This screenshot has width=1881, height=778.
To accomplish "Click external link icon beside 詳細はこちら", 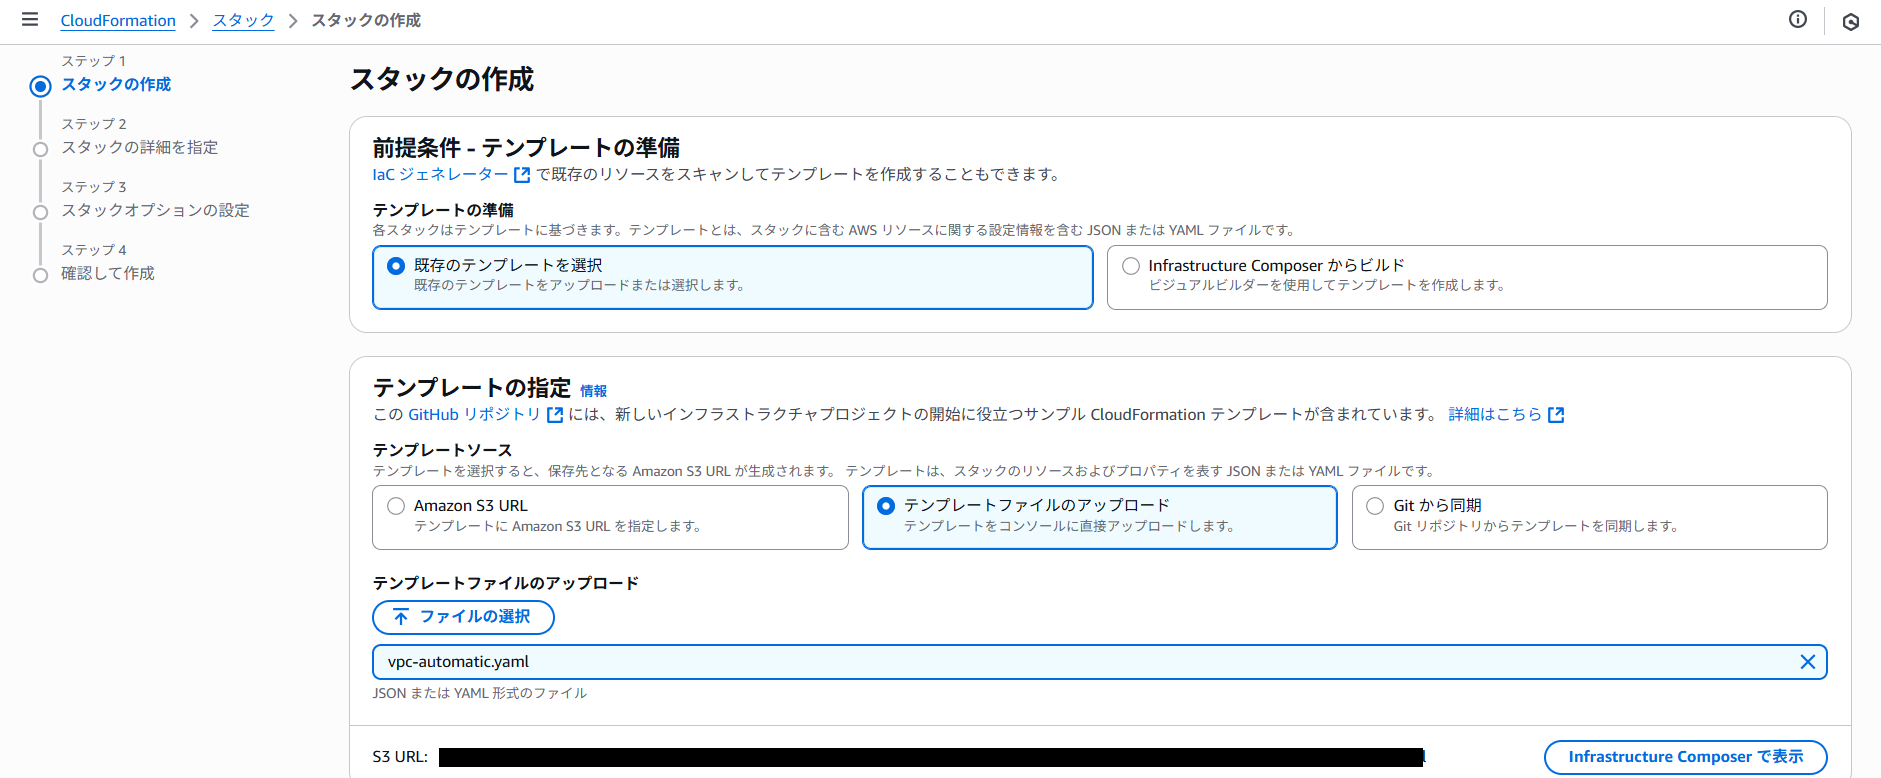I will 1556,415.
